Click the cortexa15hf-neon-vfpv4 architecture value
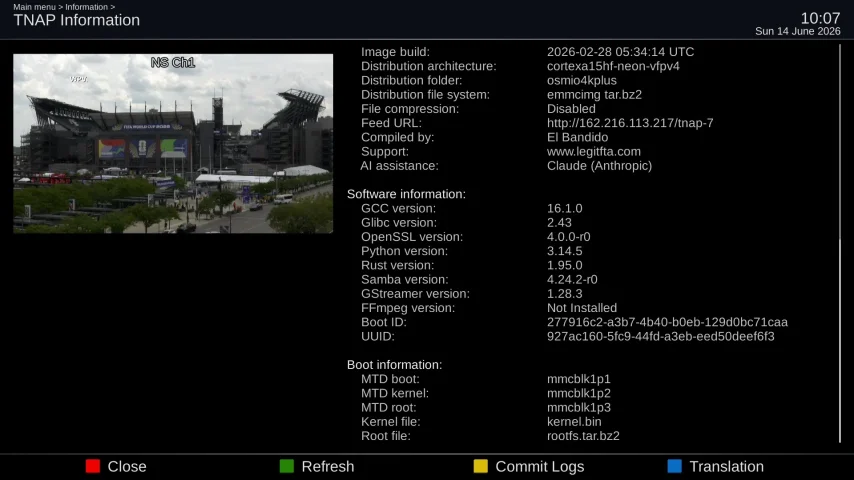This screenshot has width=854, height=480. 613,66
